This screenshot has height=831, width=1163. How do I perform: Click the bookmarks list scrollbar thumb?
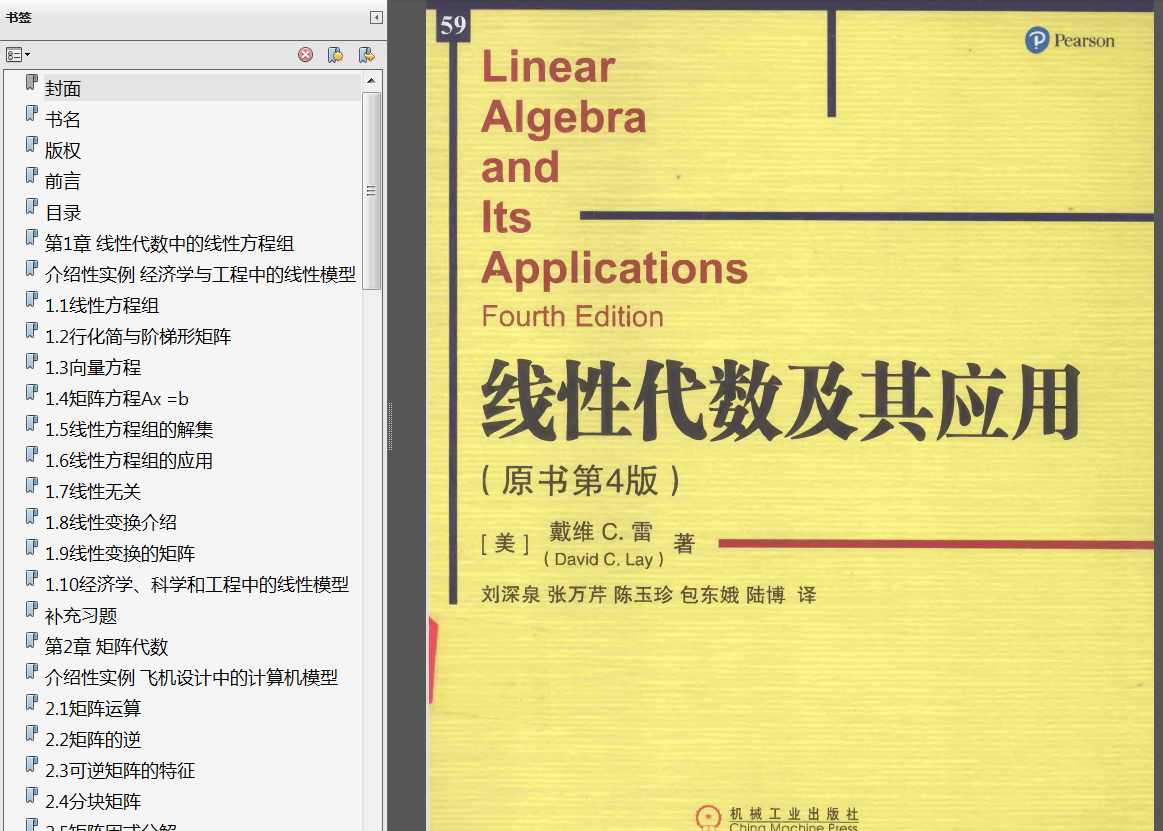point(372,191)
